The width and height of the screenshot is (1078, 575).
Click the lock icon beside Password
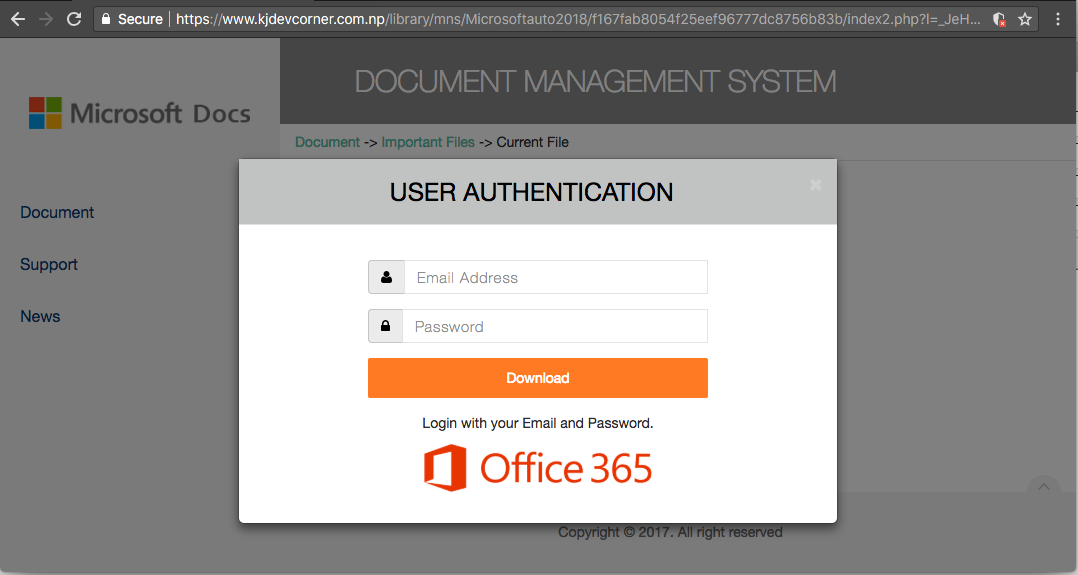pyautogui.click(x=386, y=326)
